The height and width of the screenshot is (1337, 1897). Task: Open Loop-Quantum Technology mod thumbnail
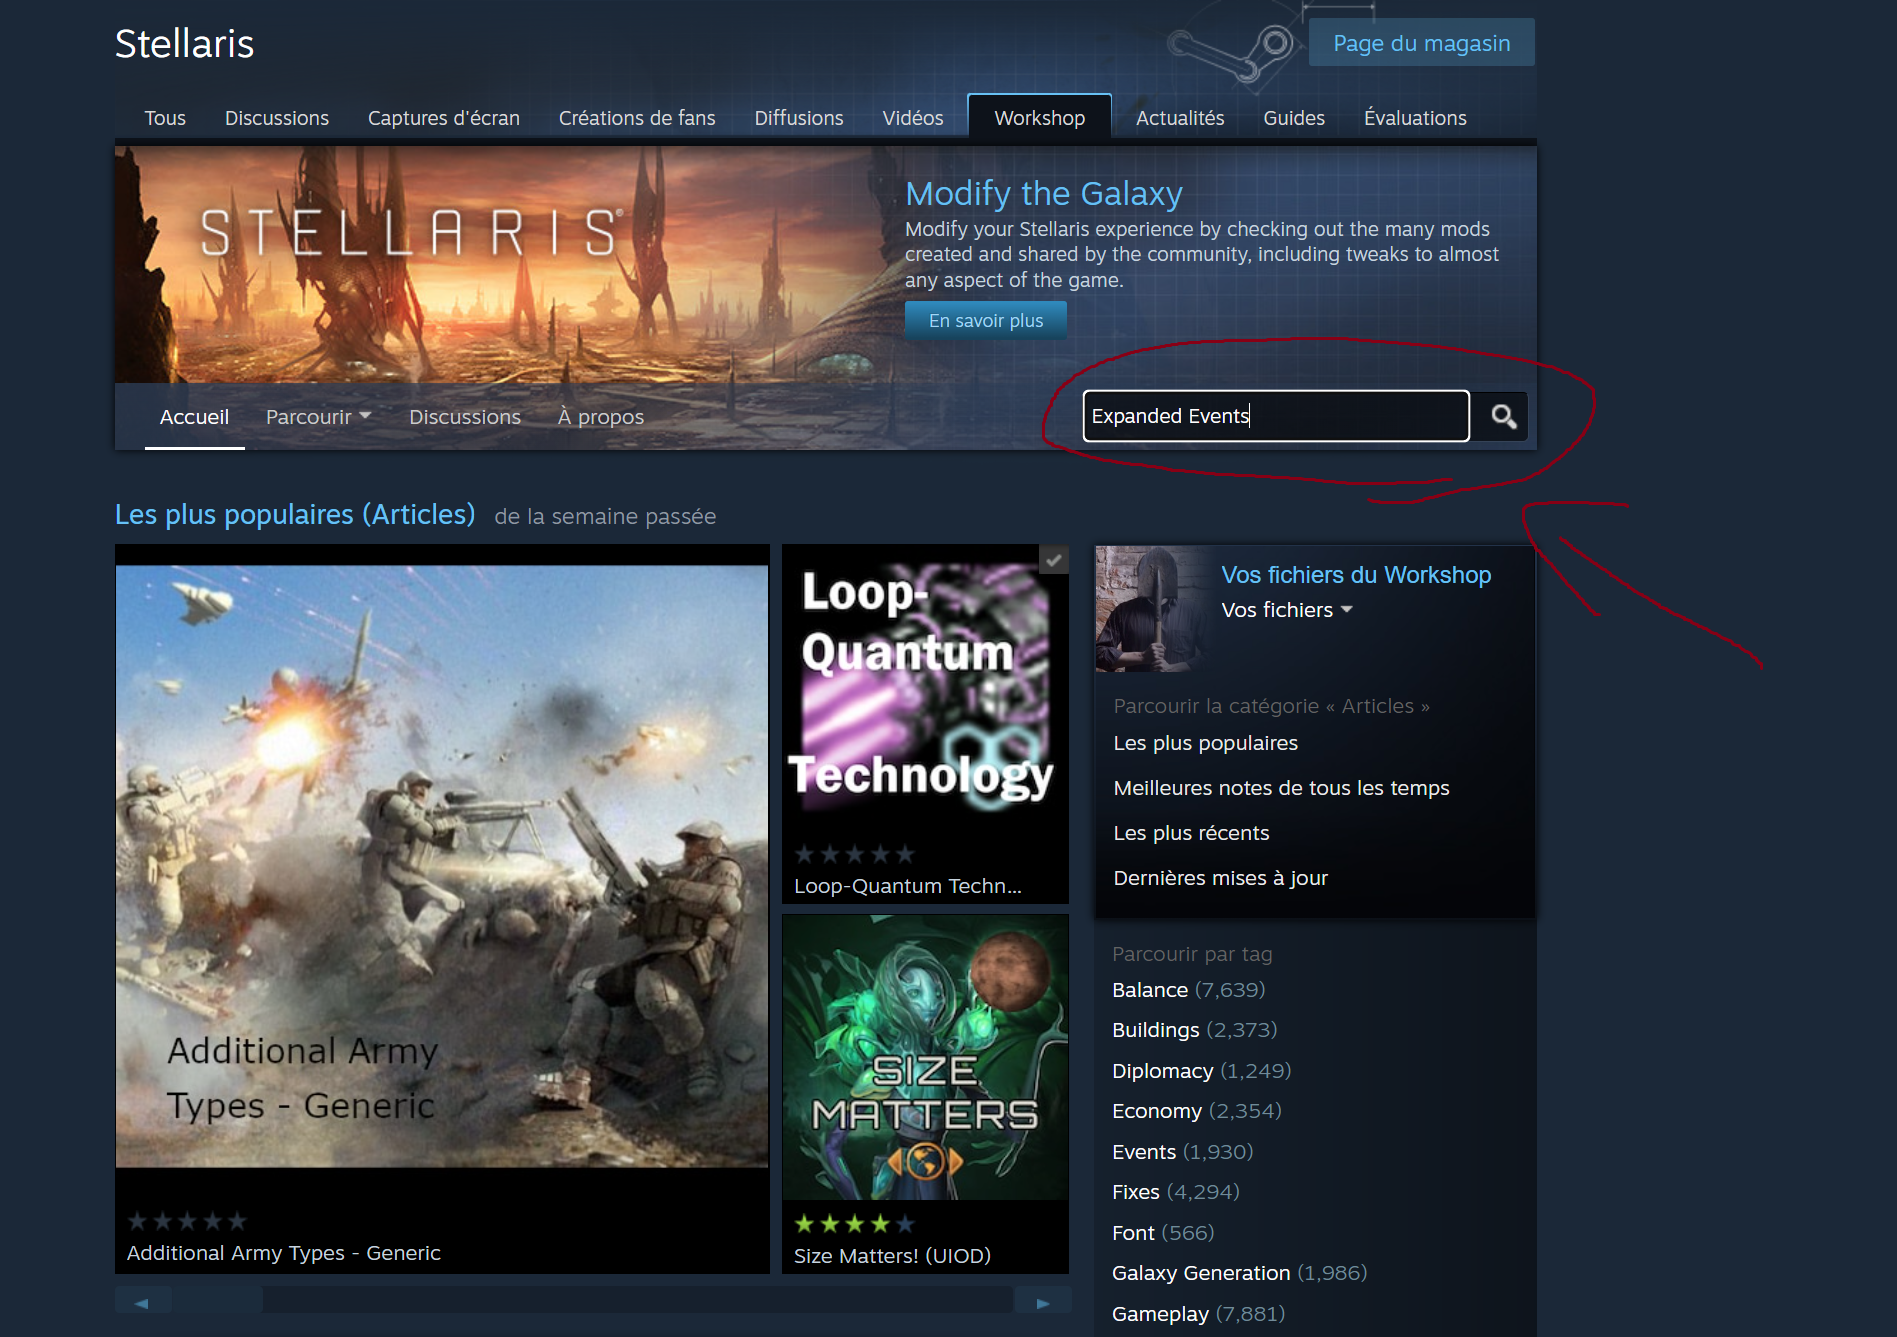[x=925, y=690]
